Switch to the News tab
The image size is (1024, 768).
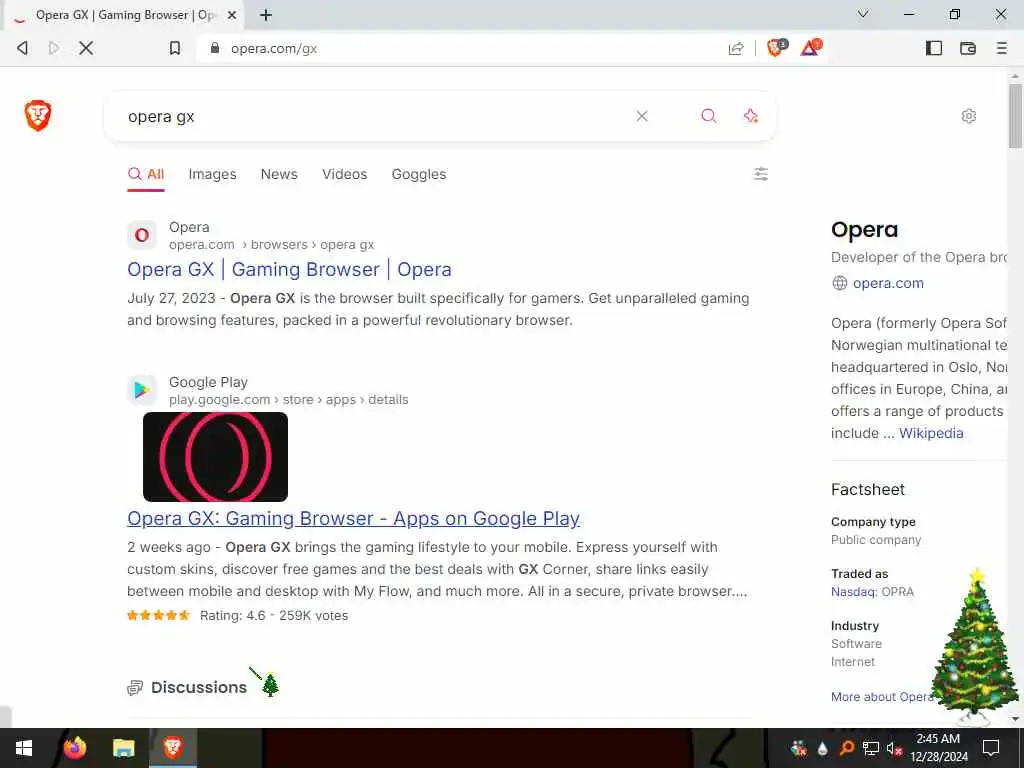(279, 174)
